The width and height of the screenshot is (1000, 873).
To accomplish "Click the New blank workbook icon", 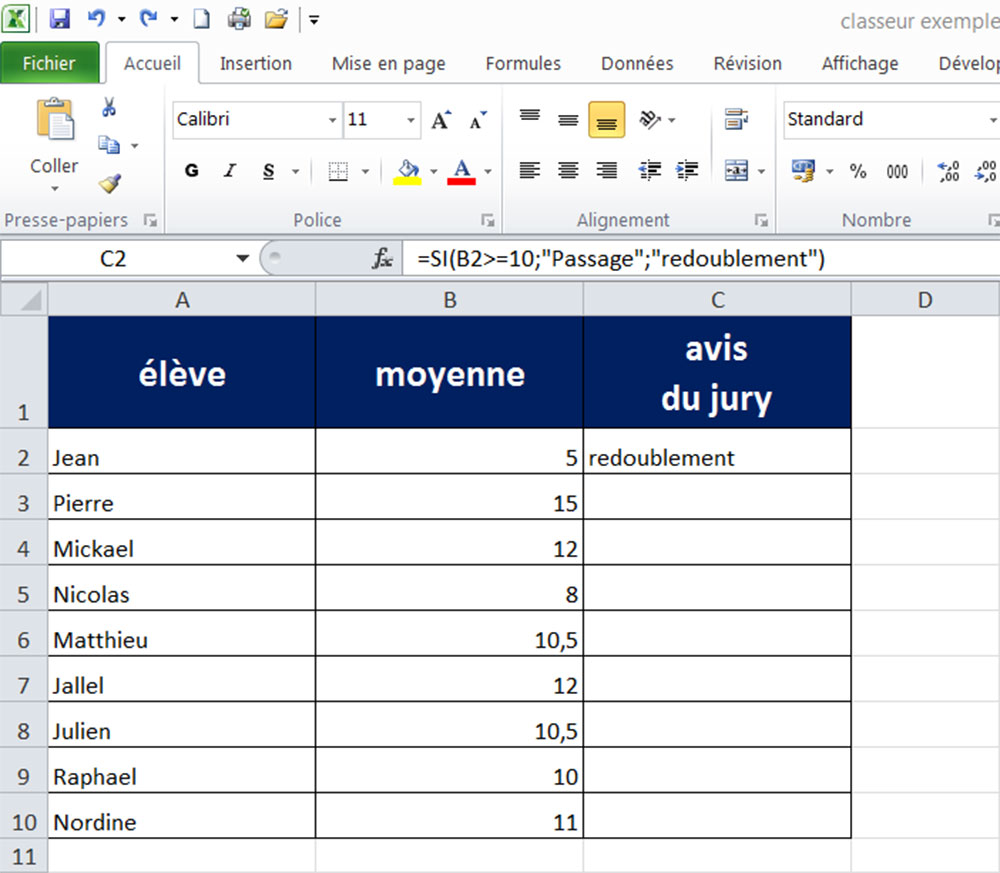I will 202,19.
